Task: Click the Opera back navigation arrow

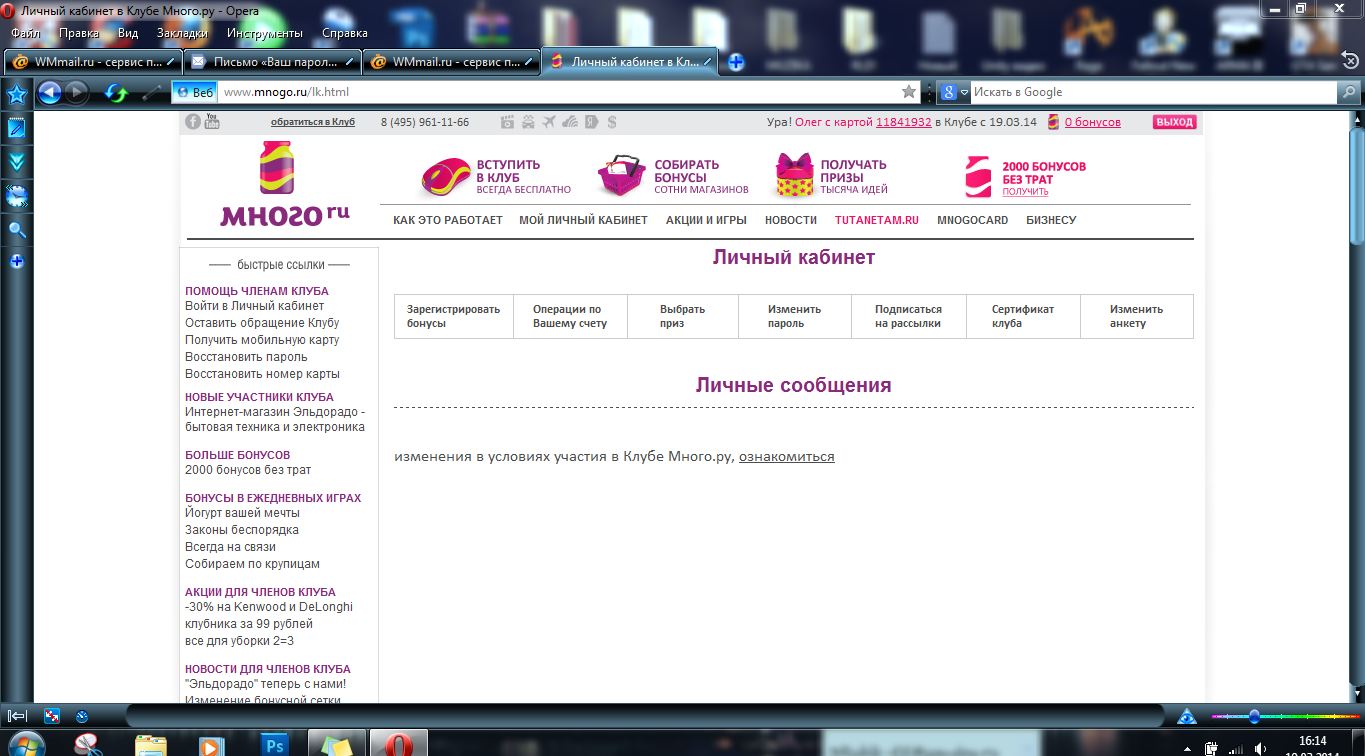Action: coord(50,93)
